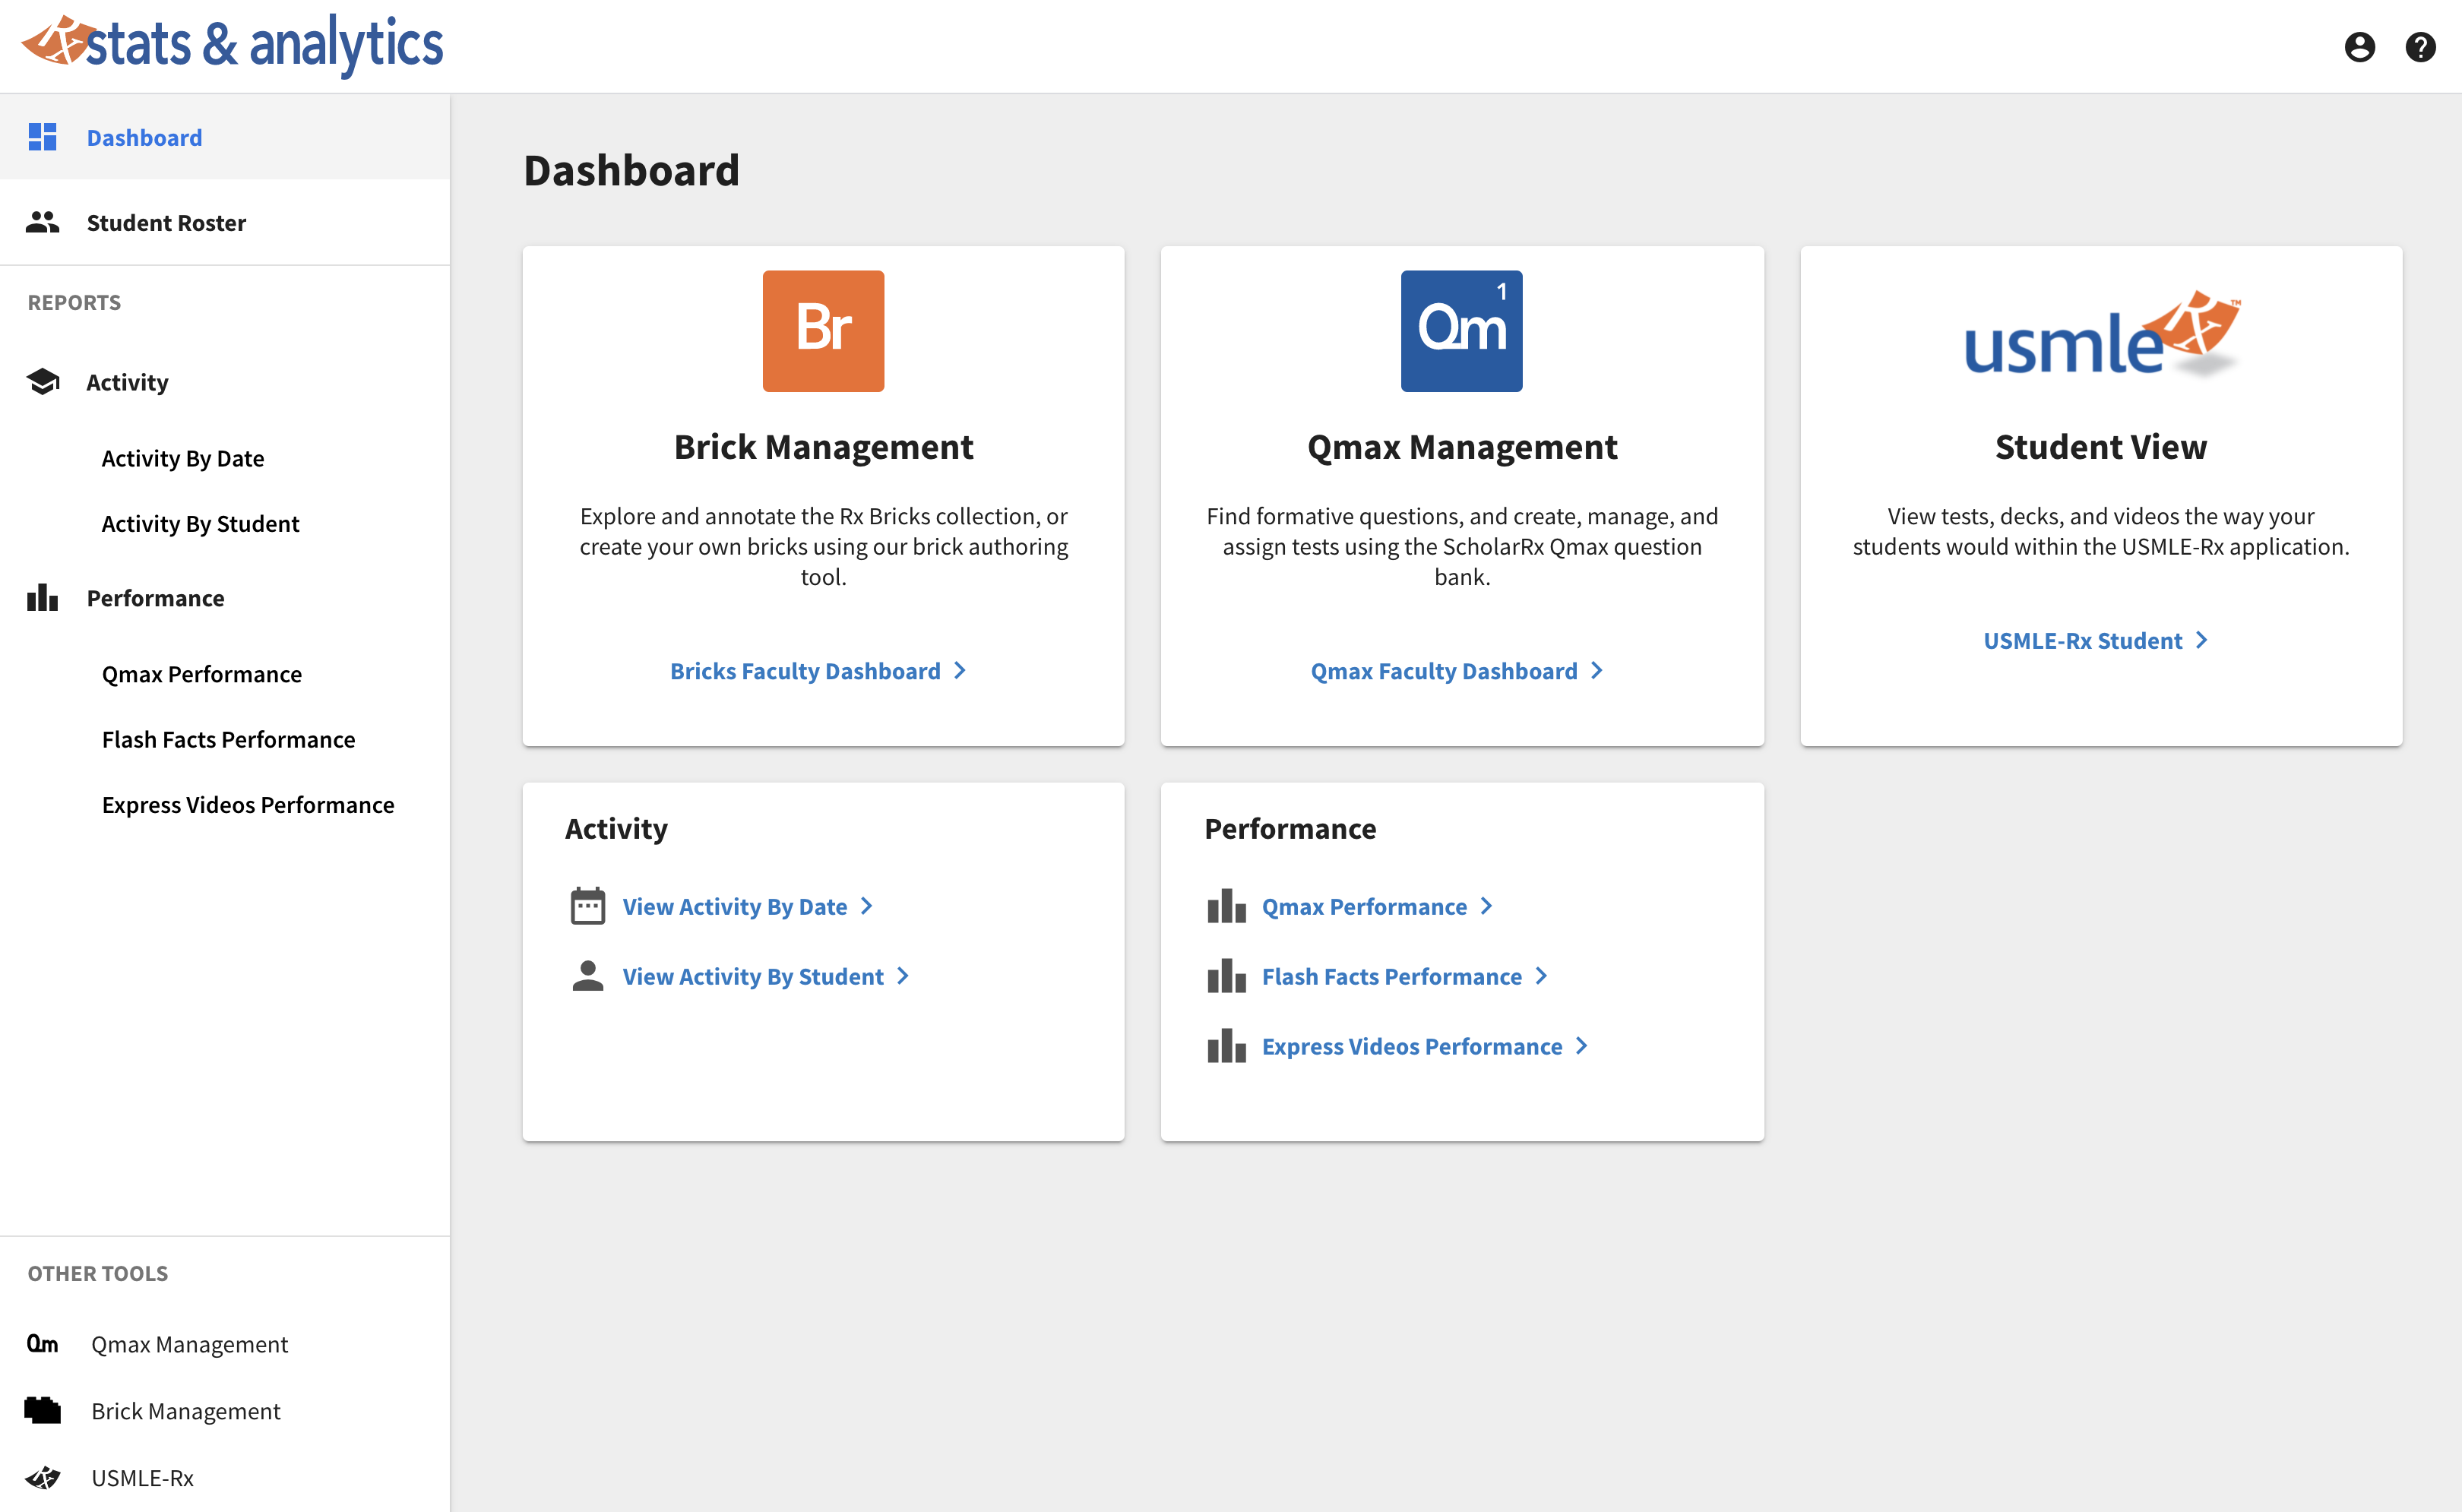Click the blue Qm Qmax Management tile icon

[1461, 331]
